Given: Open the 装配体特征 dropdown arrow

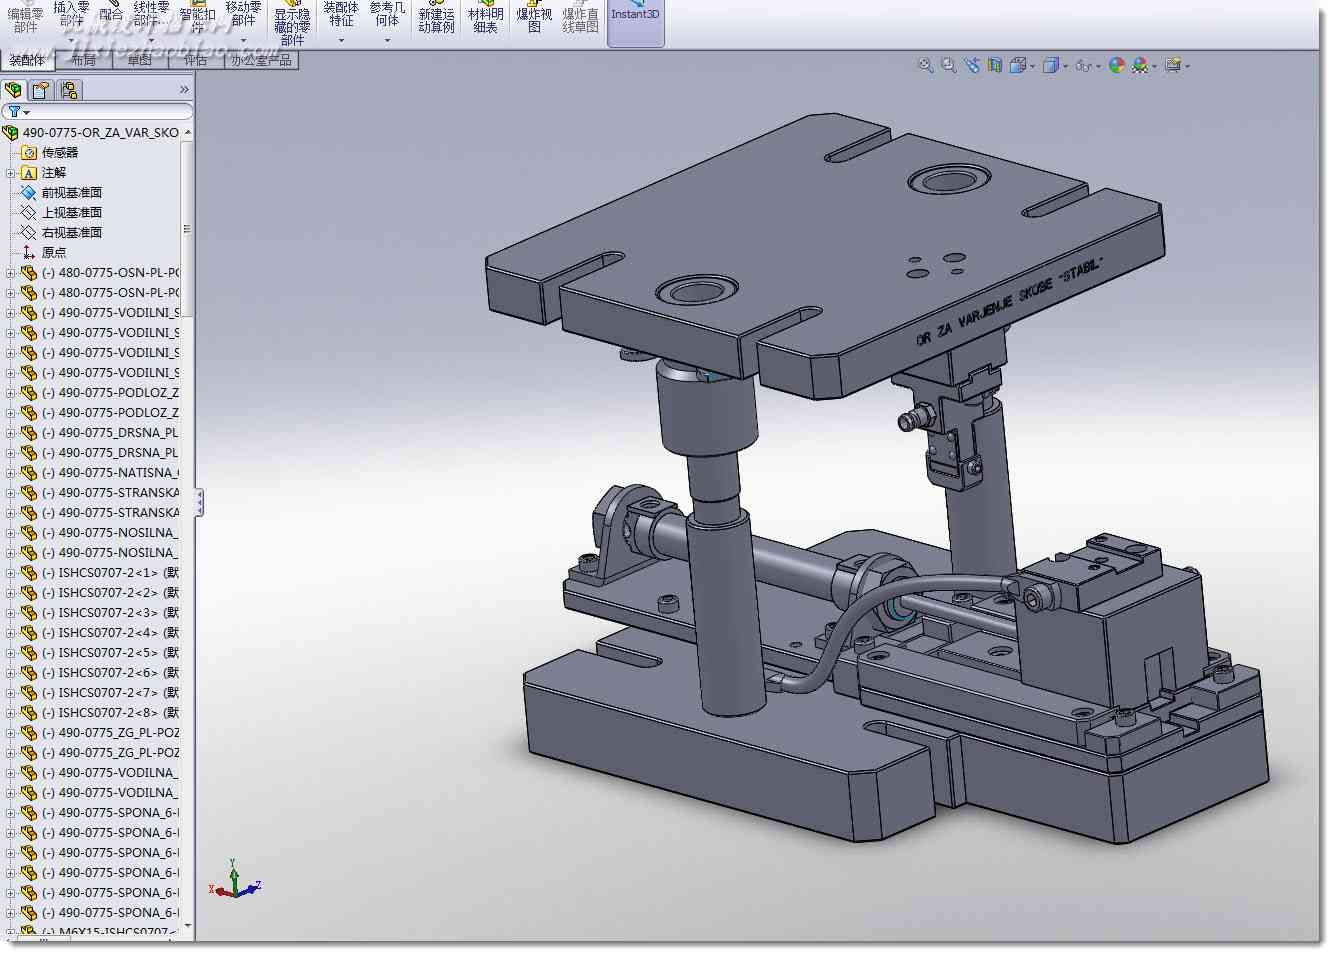Looking at the screenshot, I should (341, 41).
